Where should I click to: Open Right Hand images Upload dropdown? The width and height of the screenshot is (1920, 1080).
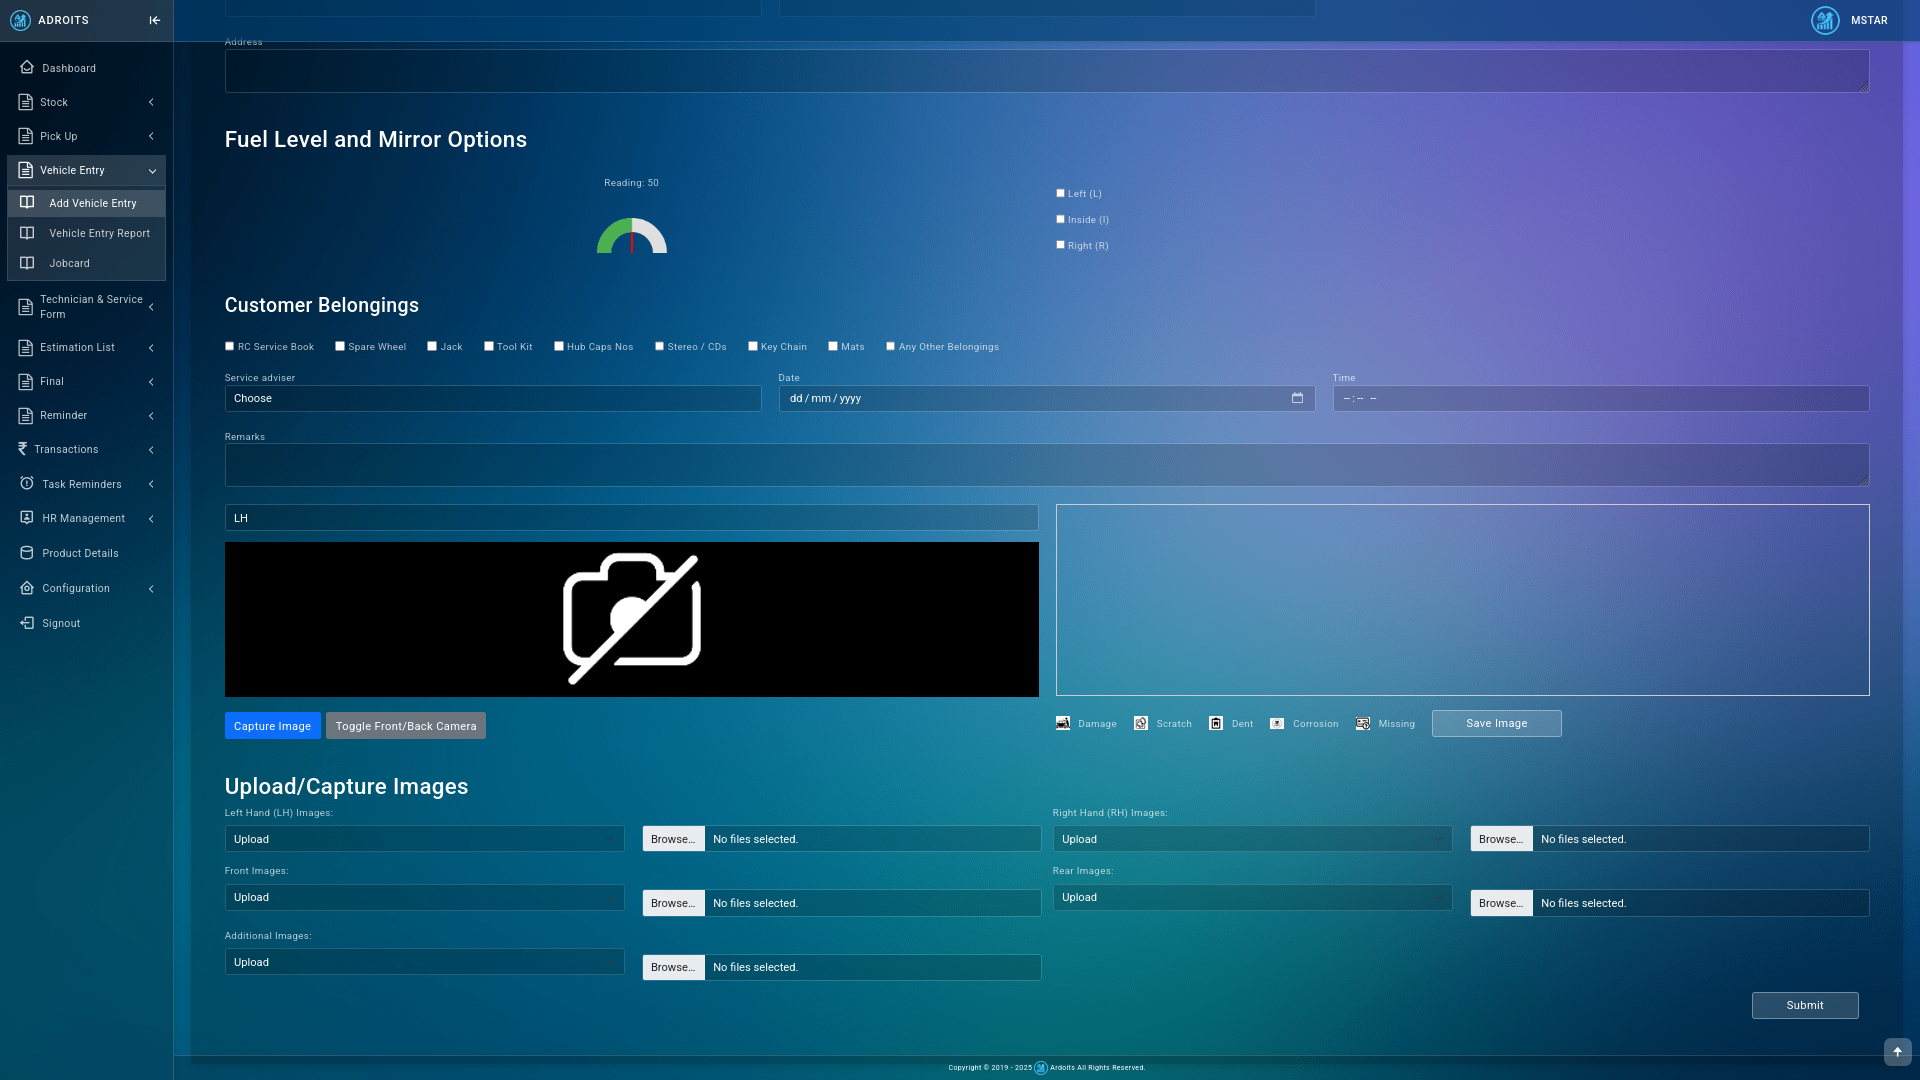1251,839
